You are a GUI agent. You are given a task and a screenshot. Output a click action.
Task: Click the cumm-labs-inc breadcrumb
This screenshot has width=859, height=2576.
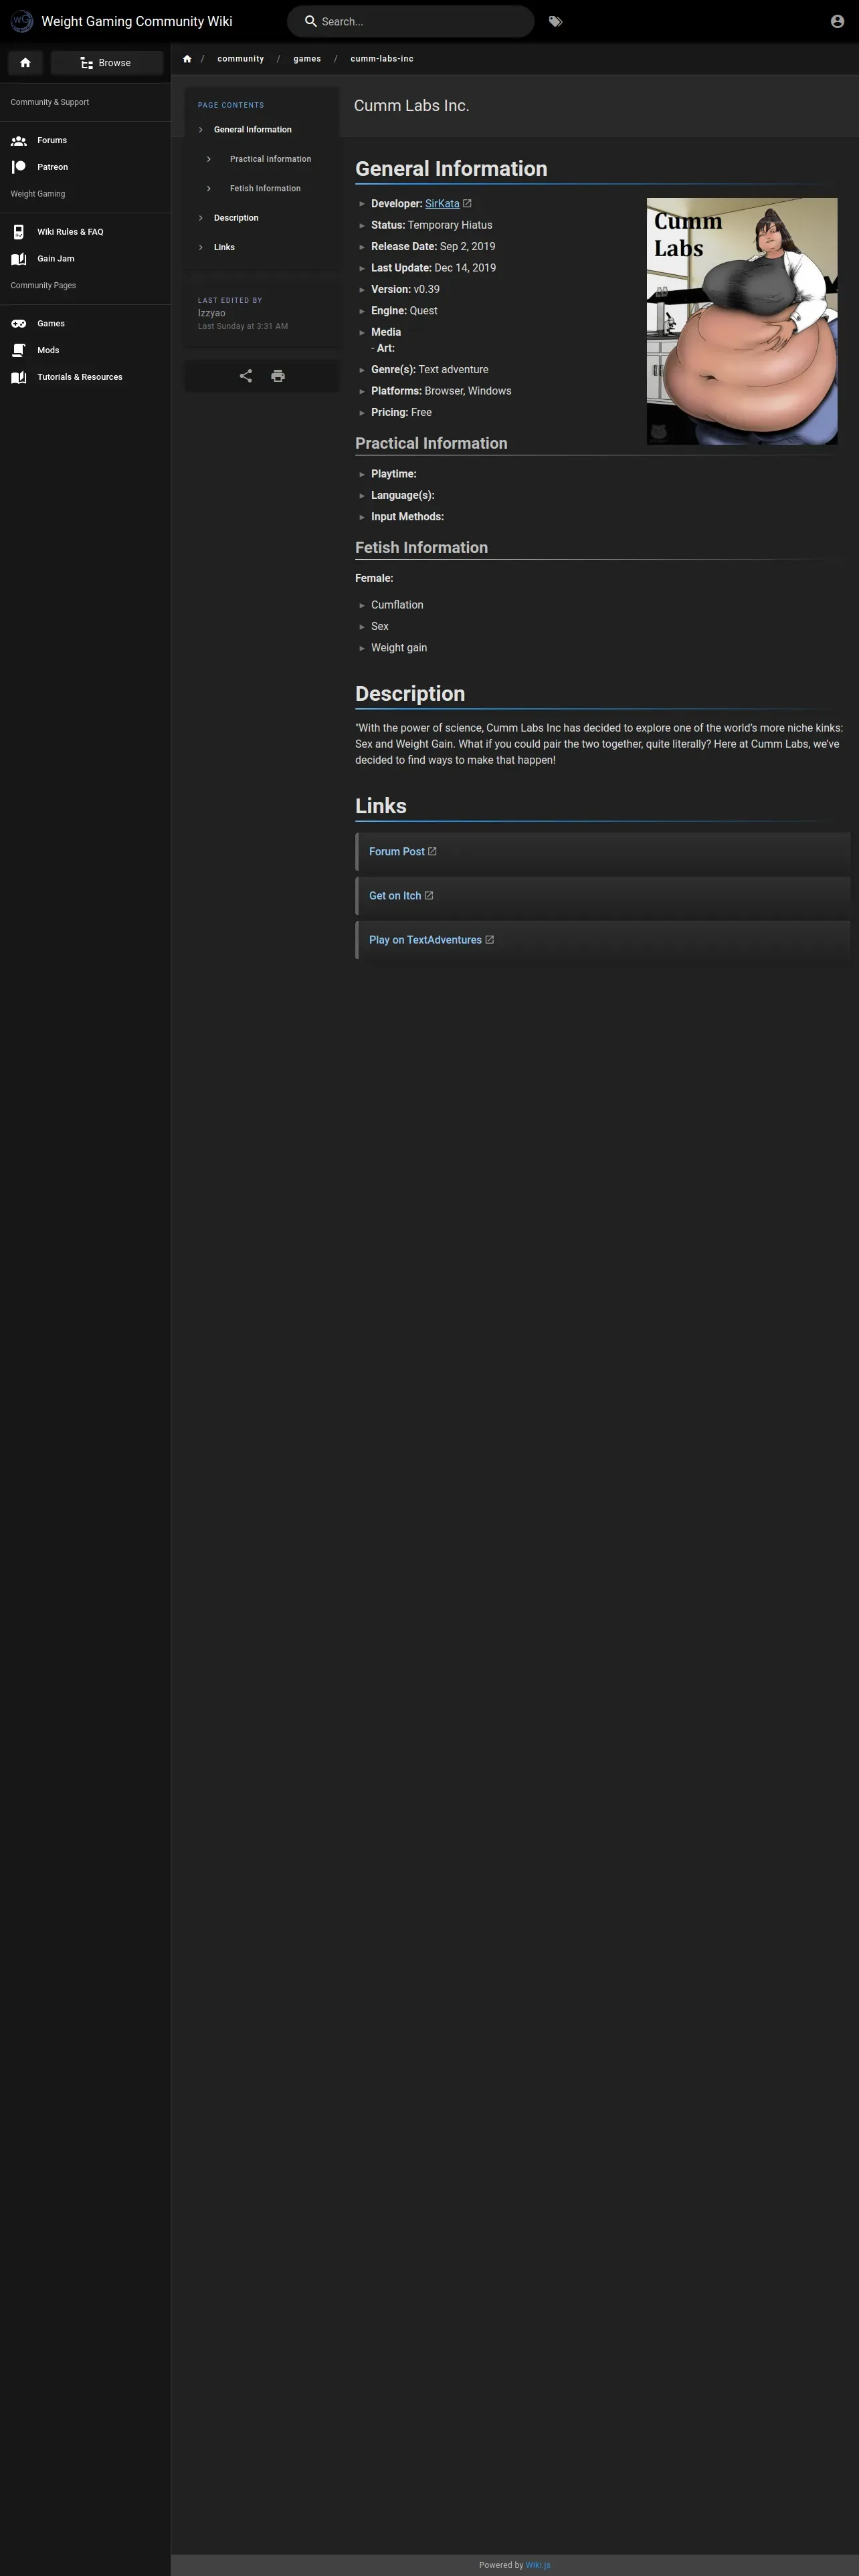pos(382,59)
